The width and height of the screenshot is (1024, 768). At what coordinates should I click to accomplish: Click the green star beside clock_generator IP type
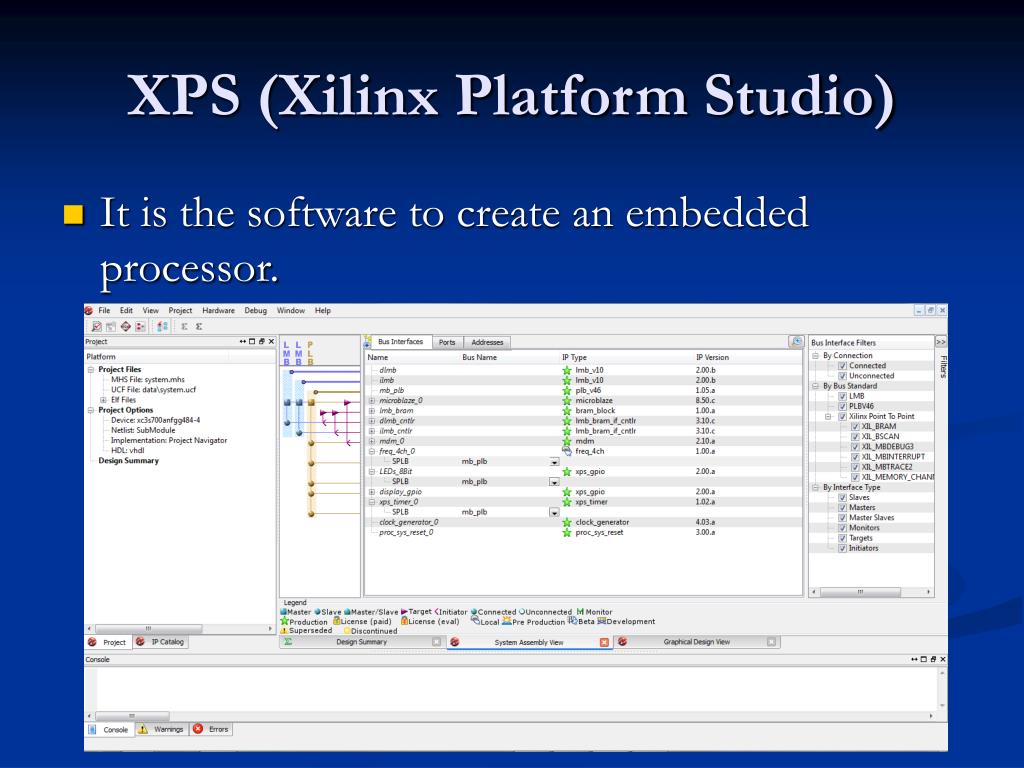(x=567, y=522)
